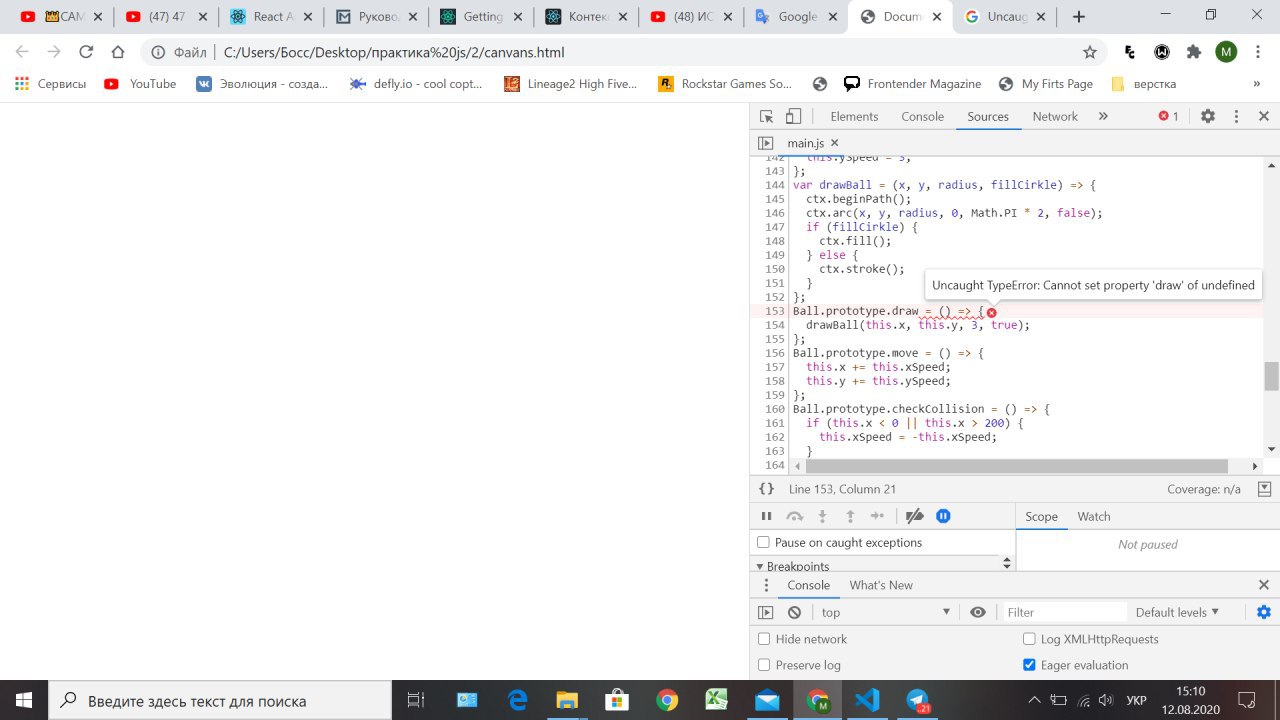1280x720 pixels.
Task: Show the Sources navigator pane
Action: tap(765, 143)
